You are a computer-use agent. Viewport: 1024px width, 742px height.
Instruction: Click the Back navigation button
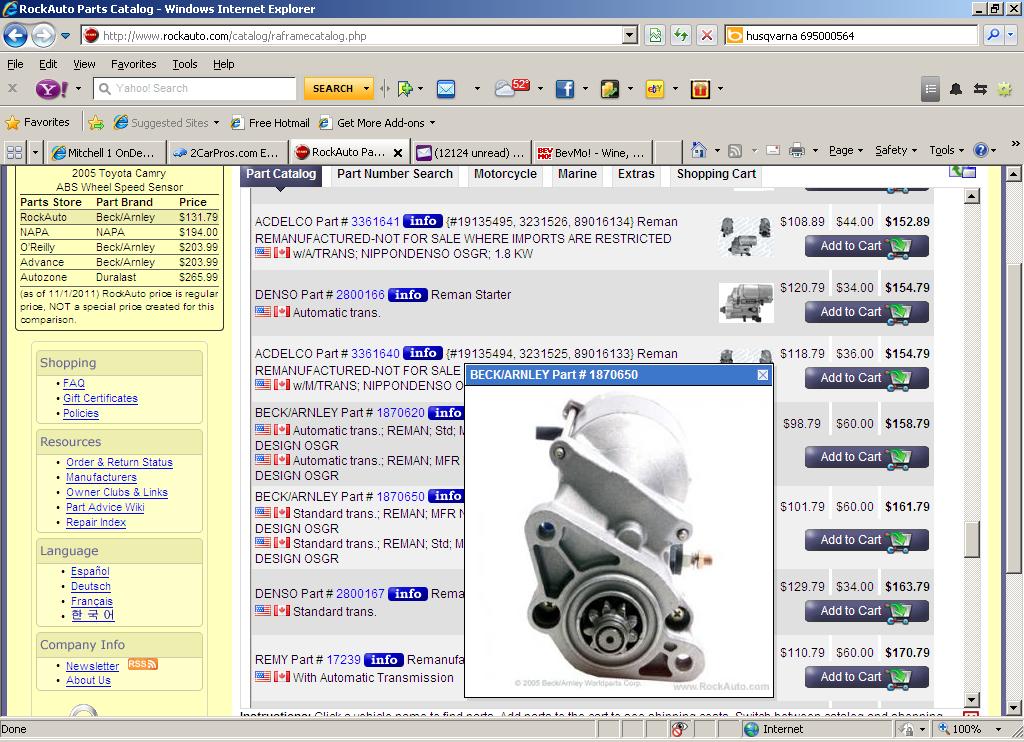(x=16, y=36)
